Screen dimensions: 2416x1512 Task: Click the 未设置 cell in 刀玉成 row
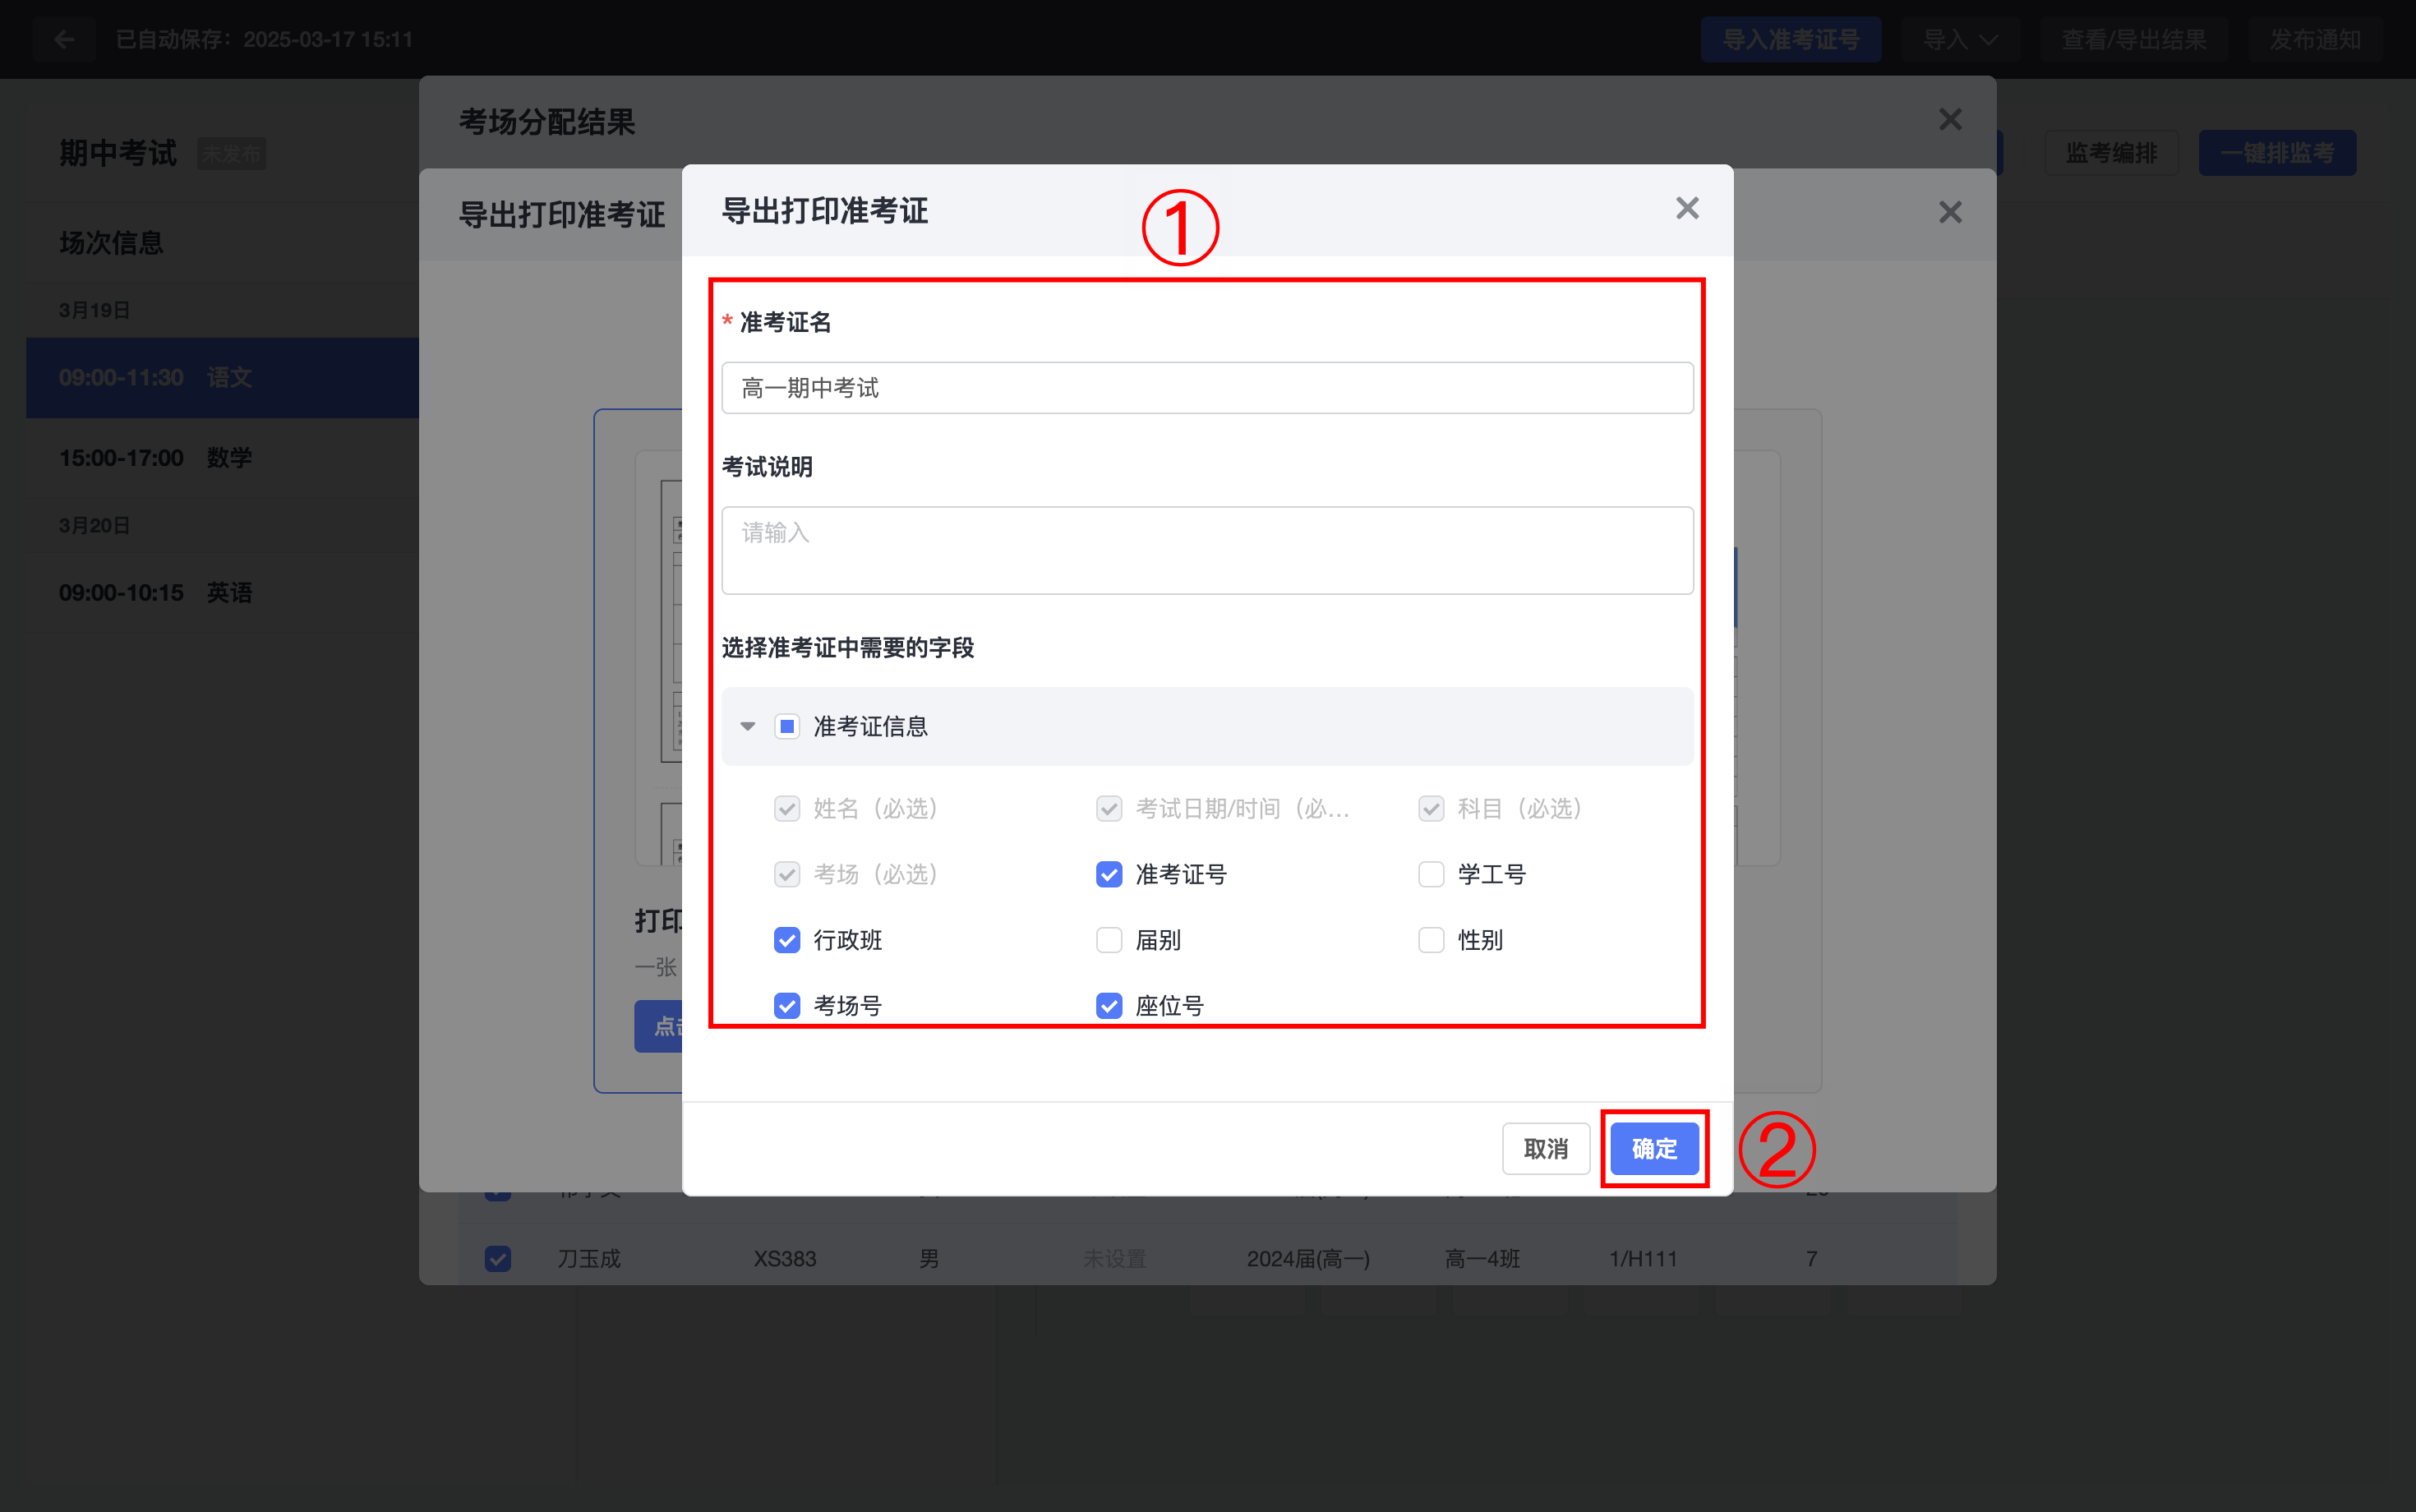coord(1114,1259)
